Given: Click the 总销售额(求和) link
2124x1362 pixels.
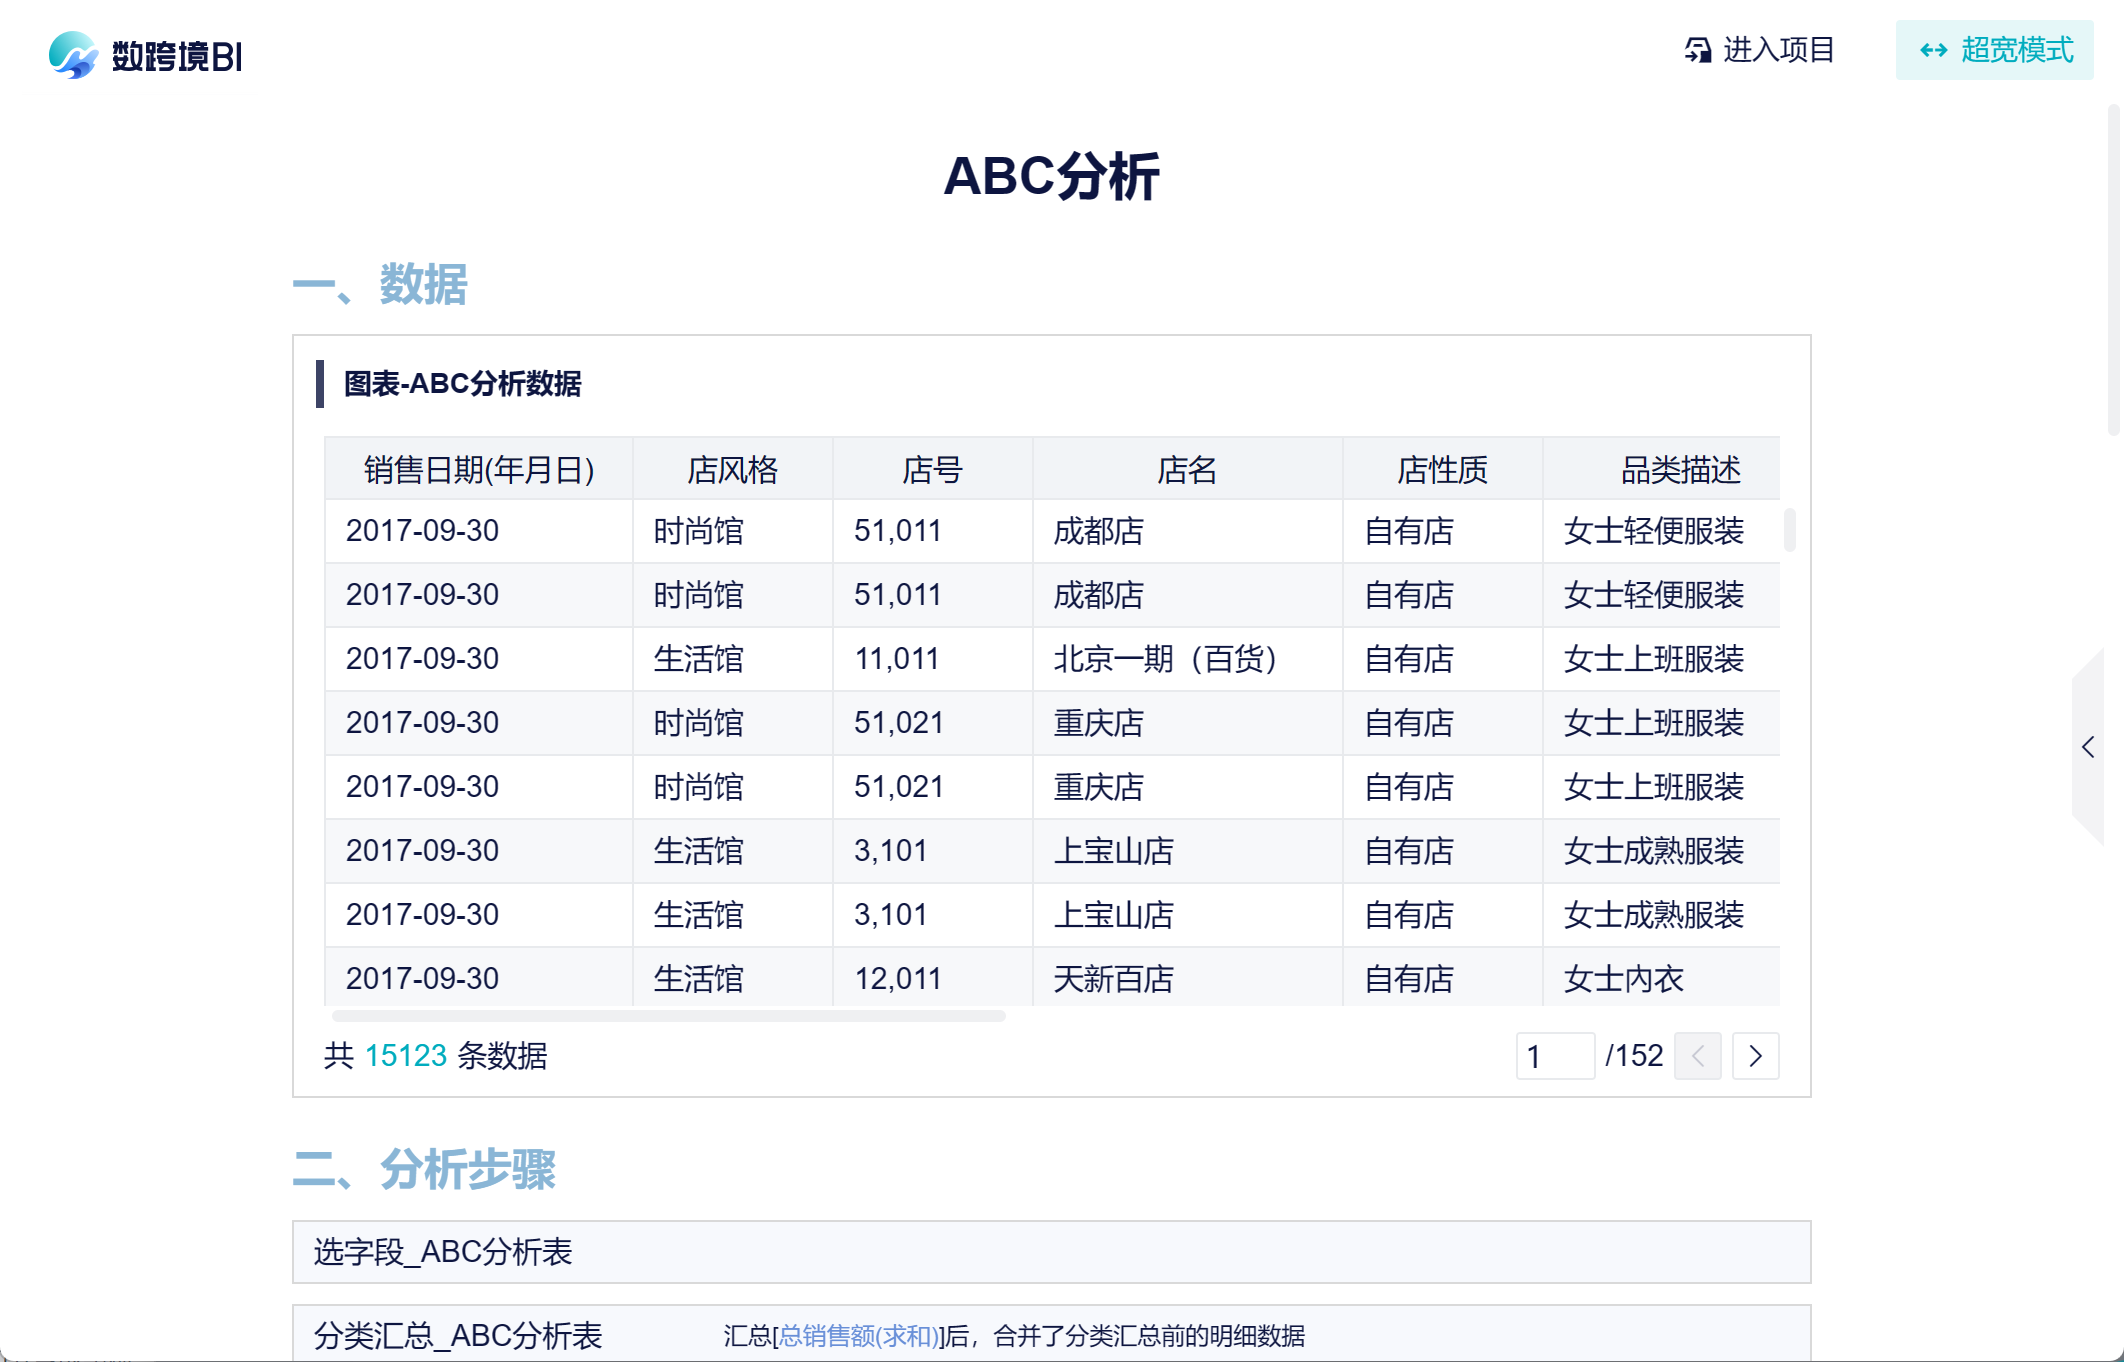Looking at the screenshot, I should (x=859, y=1336).
